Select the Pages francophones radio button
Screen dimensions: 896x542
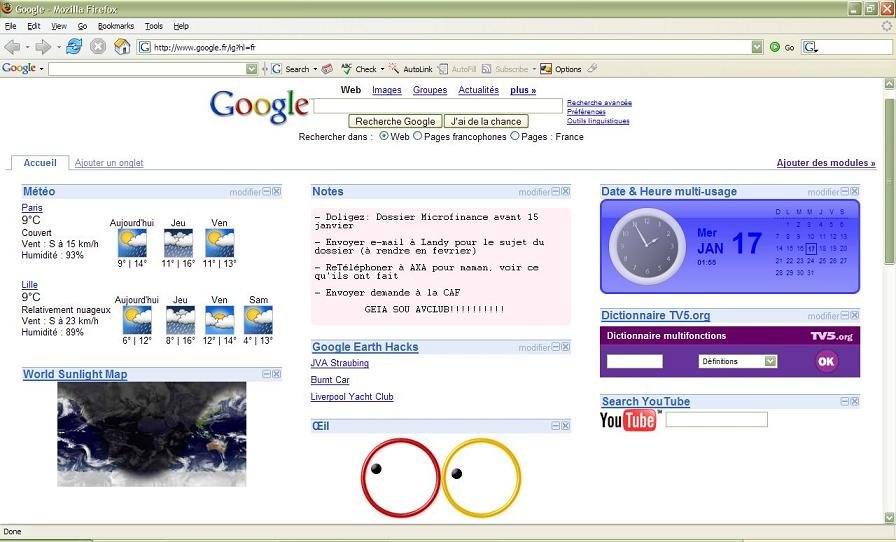(418, 136)
